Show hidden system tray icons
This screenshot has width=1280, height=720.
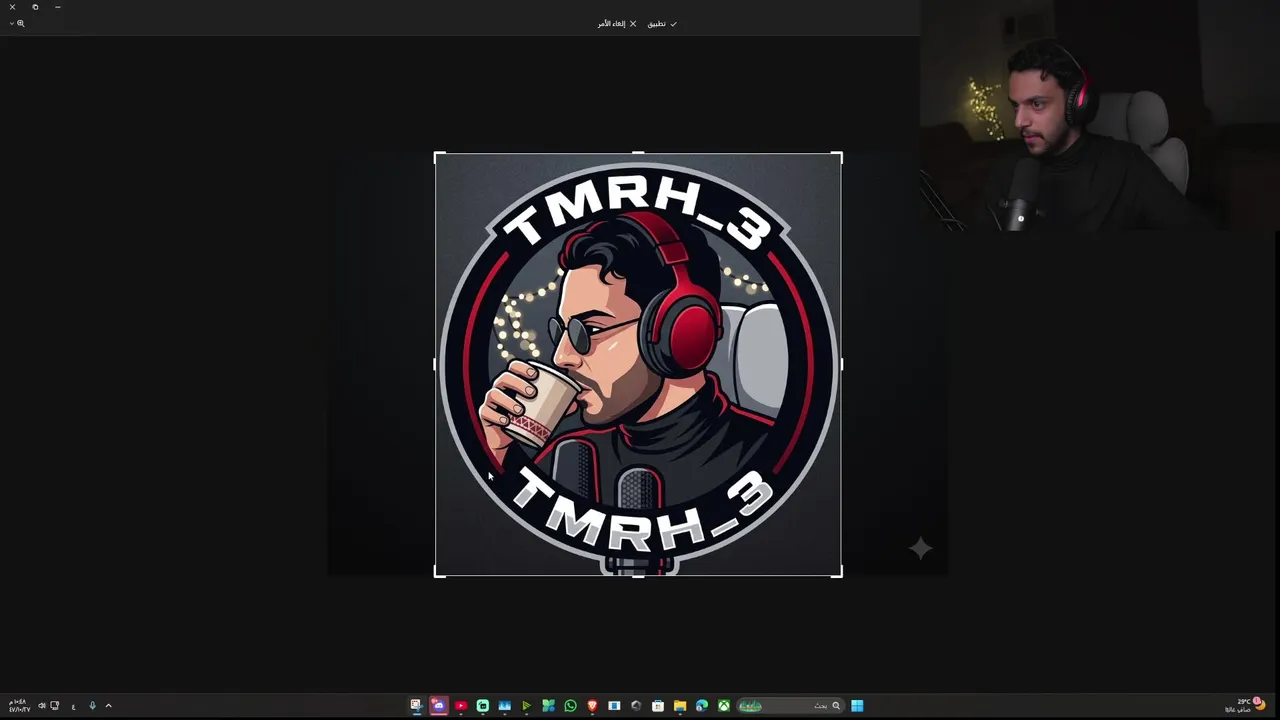108,706
